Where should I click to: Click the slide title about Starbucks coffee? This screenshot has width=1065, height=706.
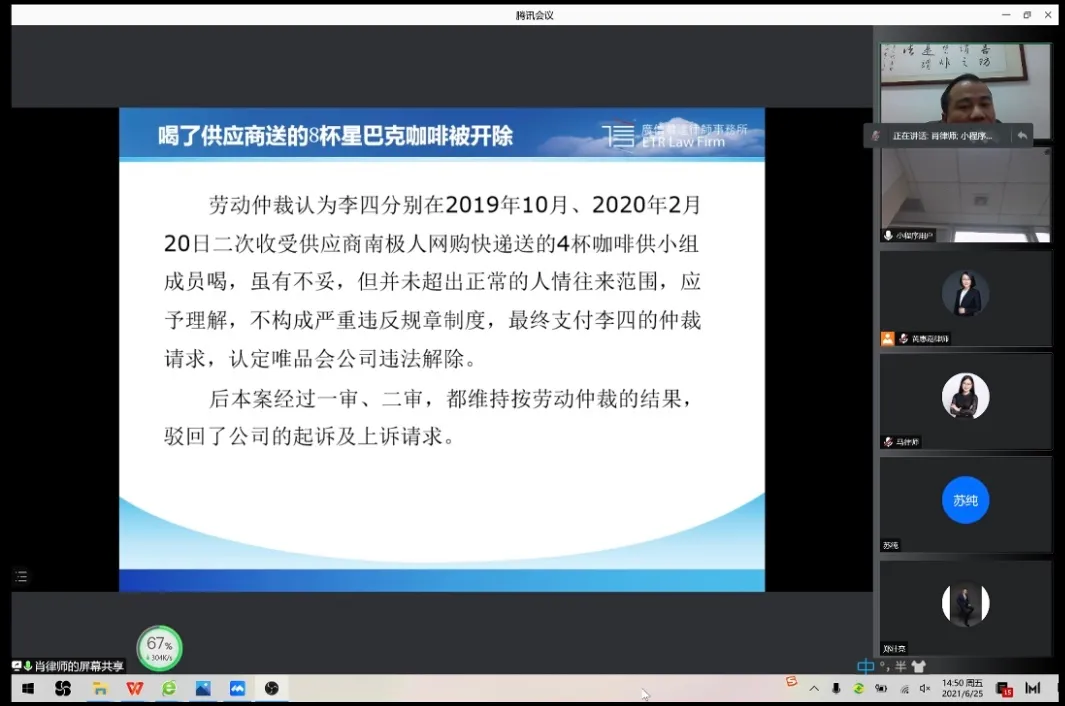click(336, 136)
